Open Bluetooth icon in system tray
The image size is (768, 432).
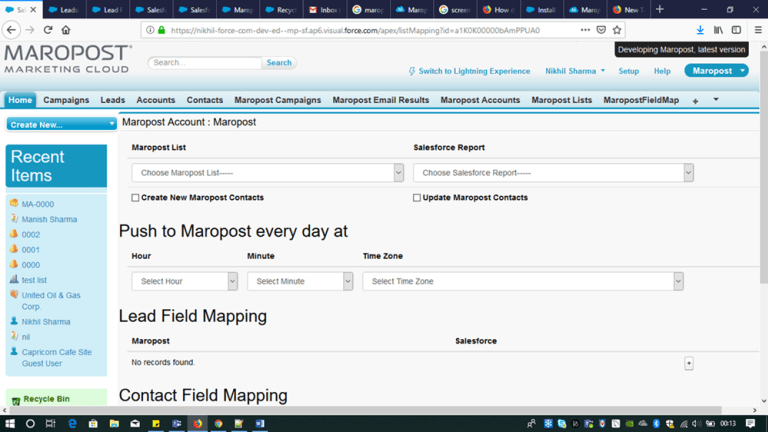[656, 423]
